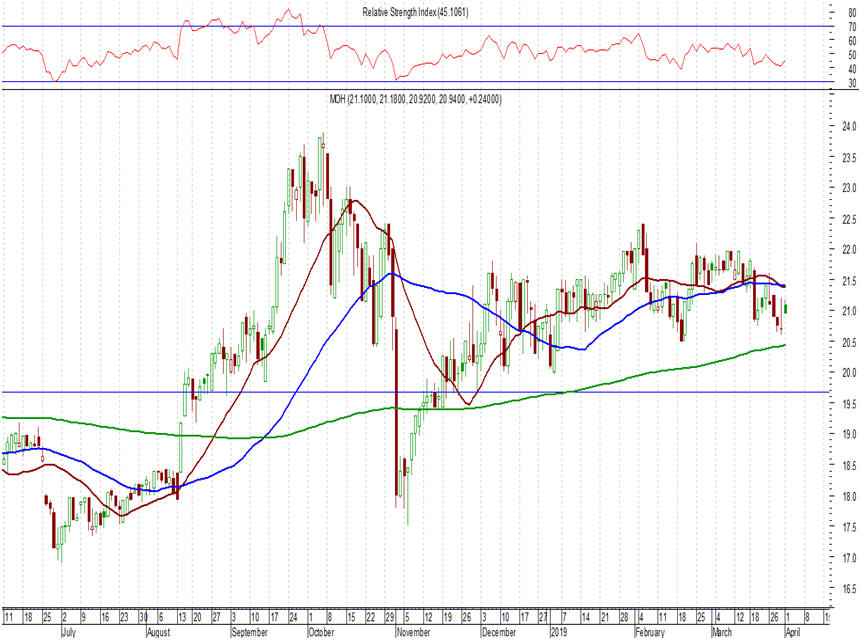
Task: Click the October month label
Action: click(323, 633)
